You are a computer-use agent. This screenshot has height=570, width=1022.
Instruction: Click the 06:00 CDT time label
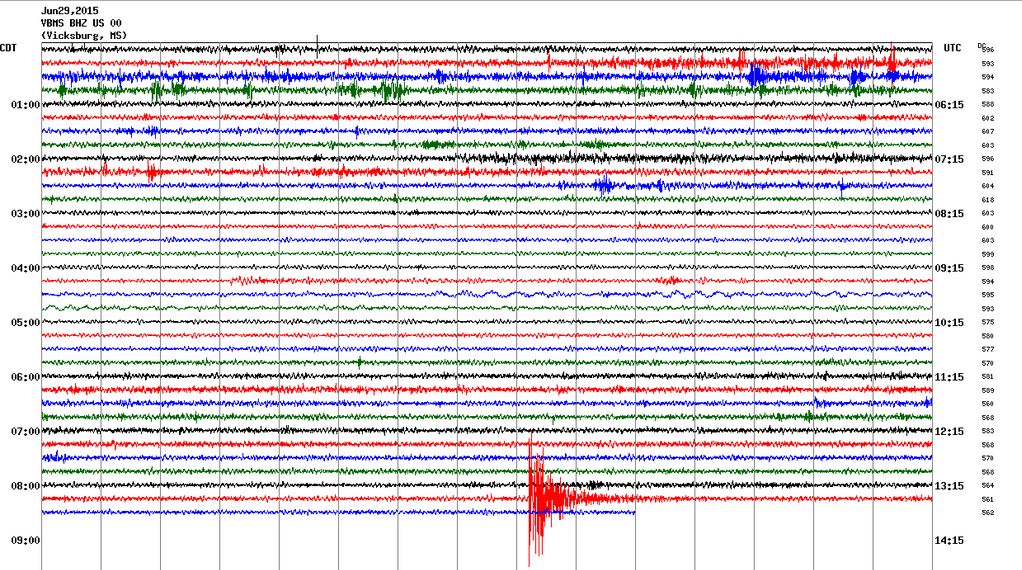[25, 377]
